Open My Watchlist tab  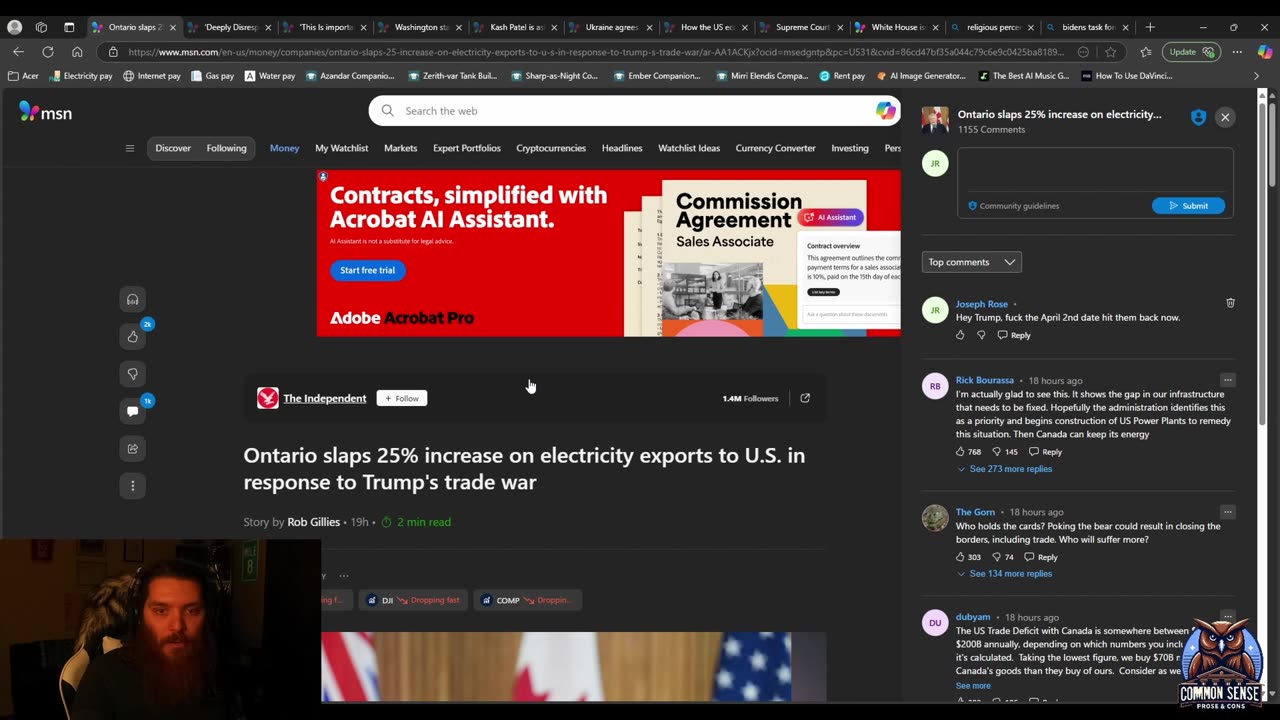[342, 148]
